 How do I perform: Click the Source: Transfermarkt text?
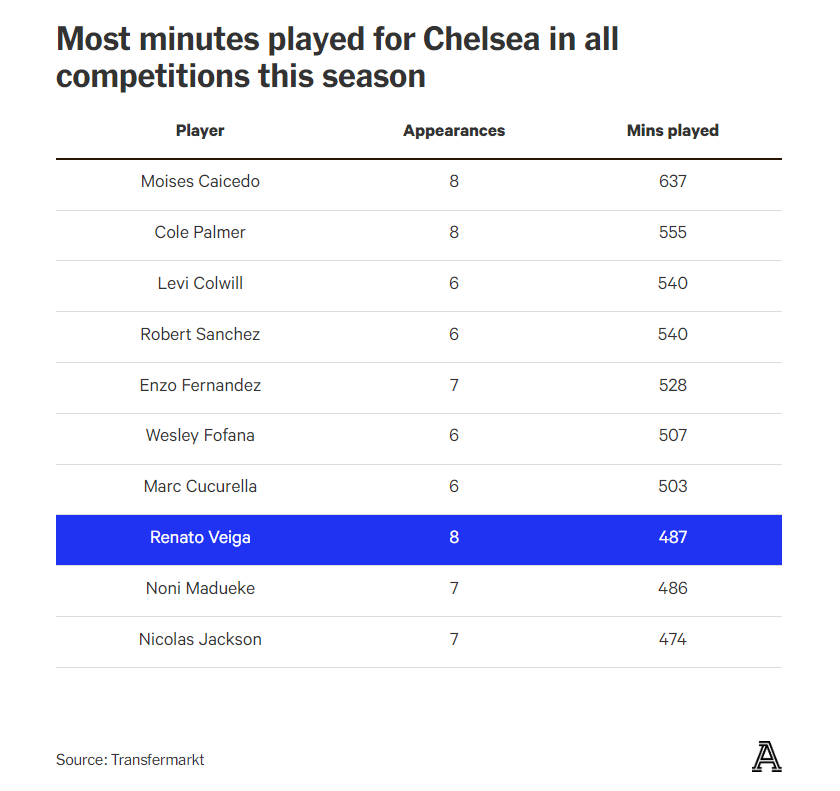pyautogui.click(x=130, y=760)
